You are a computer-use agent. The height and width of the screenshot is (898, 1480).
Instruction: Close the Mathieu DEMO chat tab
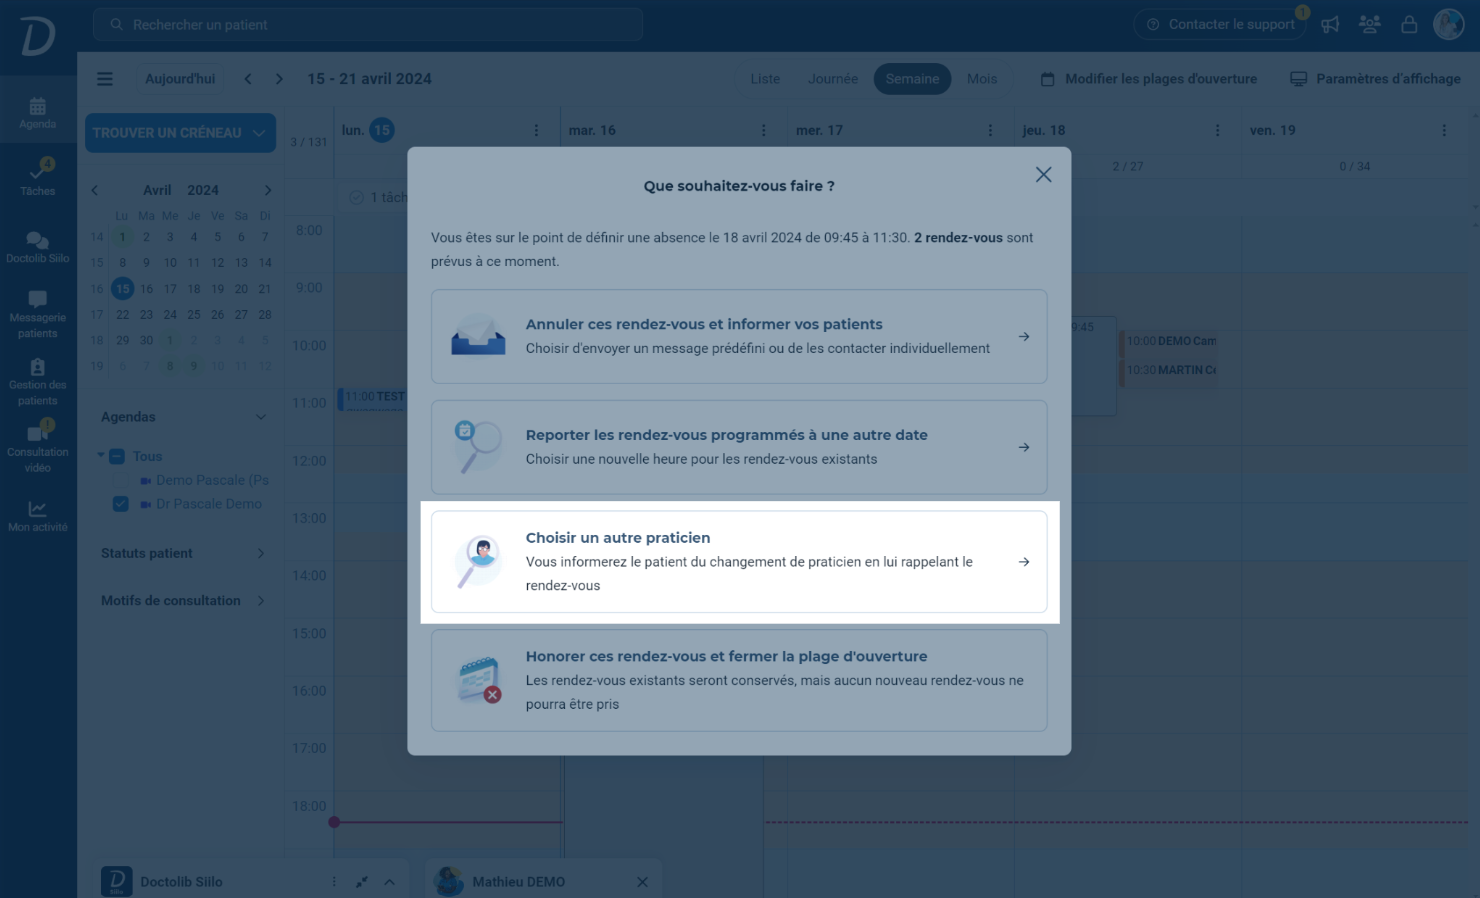642,882
